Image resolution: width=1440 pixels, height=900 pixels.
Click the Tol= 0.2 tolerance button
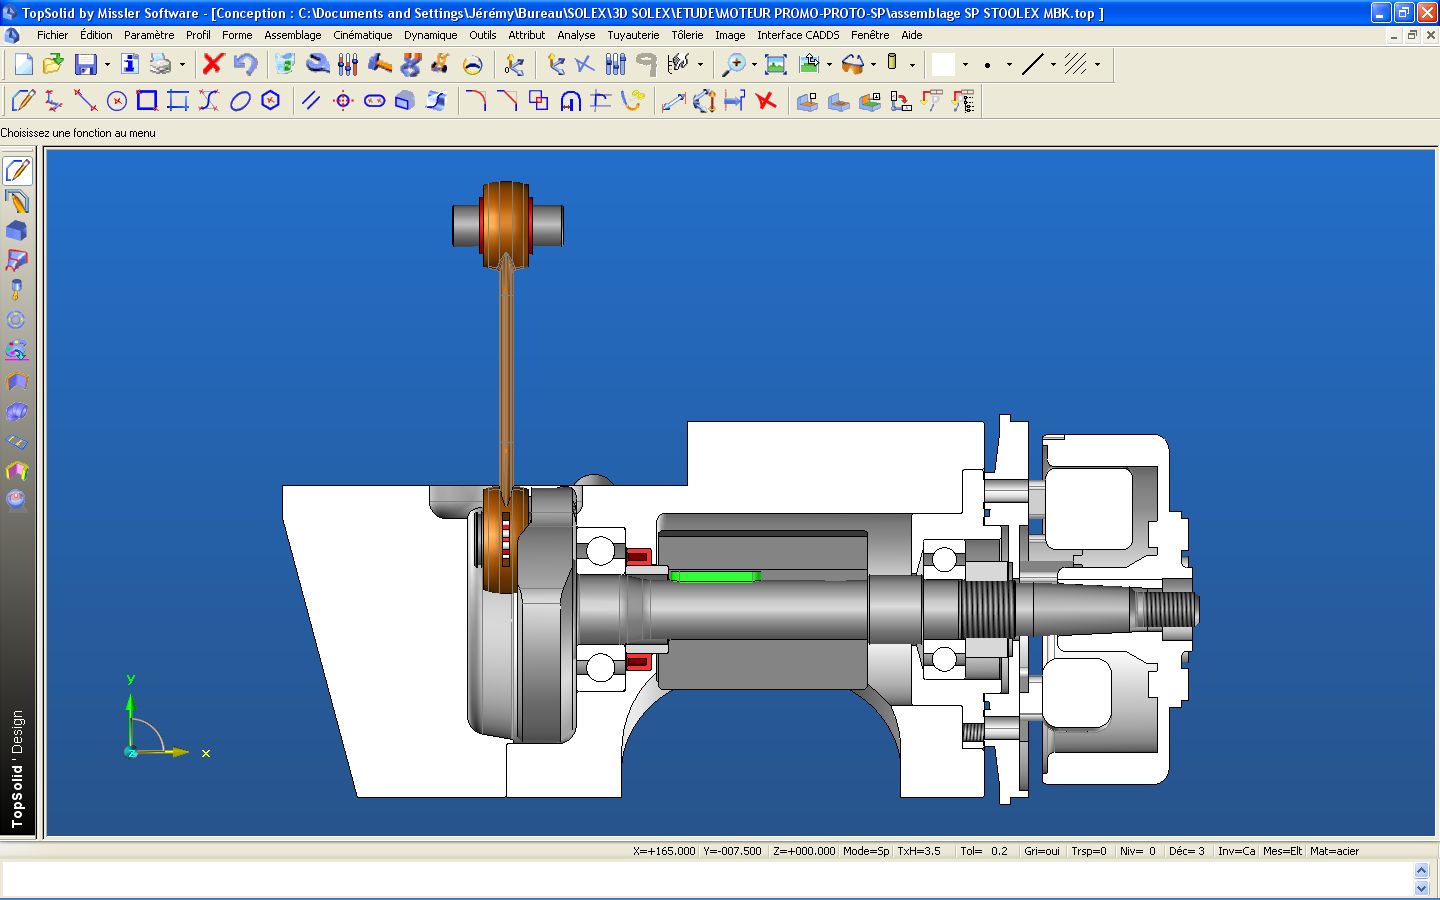[x=984, y=851]
